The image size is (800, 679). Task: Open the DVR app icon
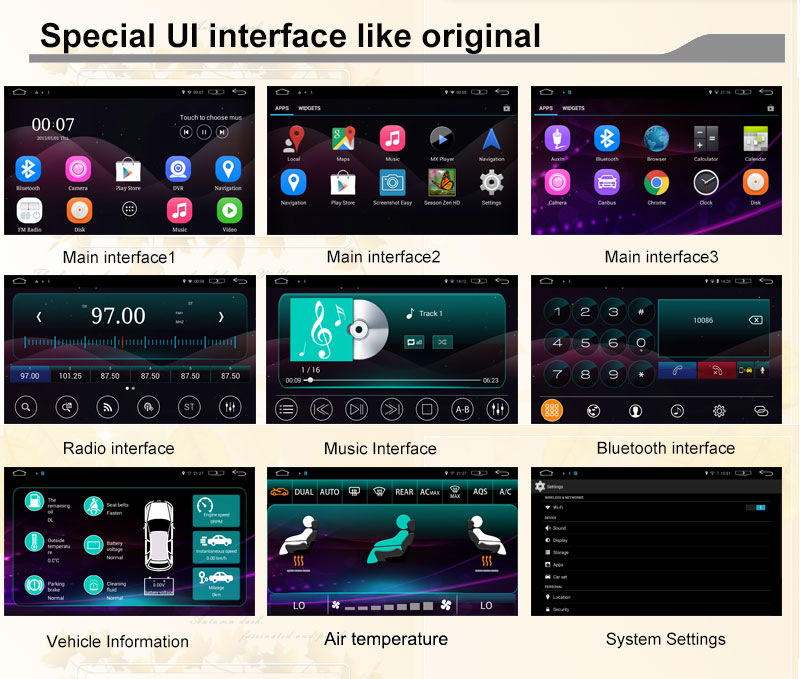pos(178,169)
